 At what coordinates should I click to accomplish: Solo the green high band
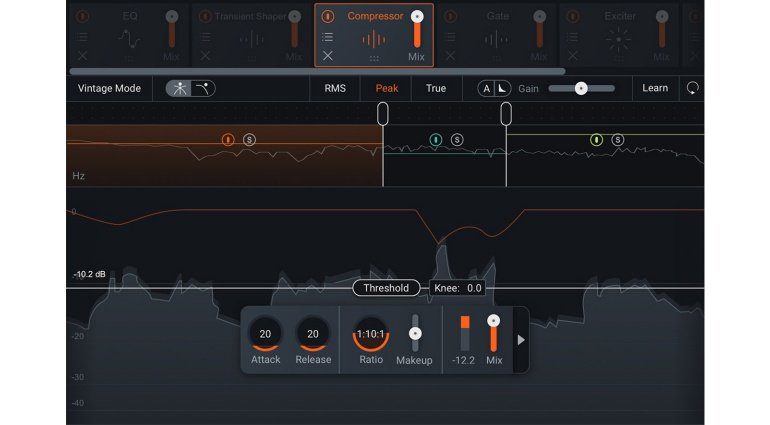(618, 139)
